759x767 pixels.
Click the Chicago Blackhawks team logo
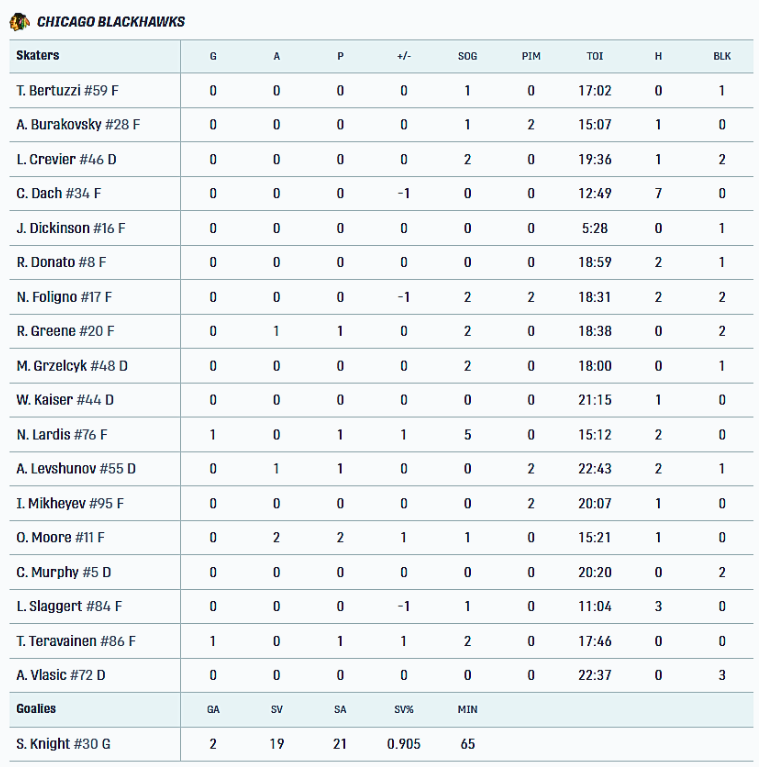[20, 21]
